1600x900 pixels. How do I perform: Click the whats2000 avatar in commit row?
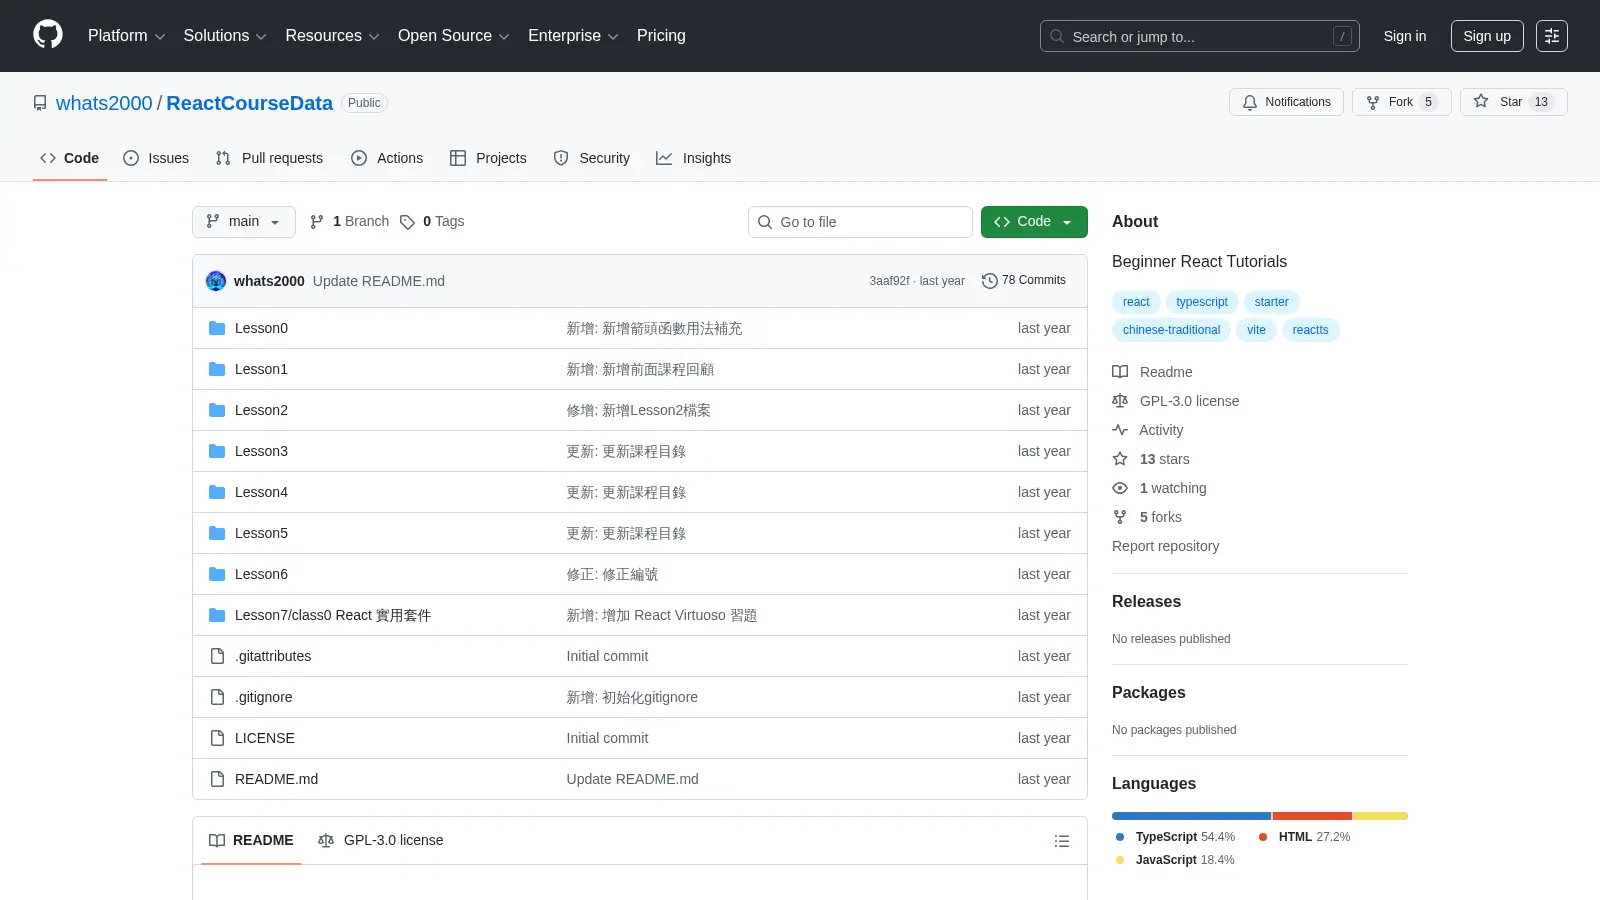click(216, 281)
